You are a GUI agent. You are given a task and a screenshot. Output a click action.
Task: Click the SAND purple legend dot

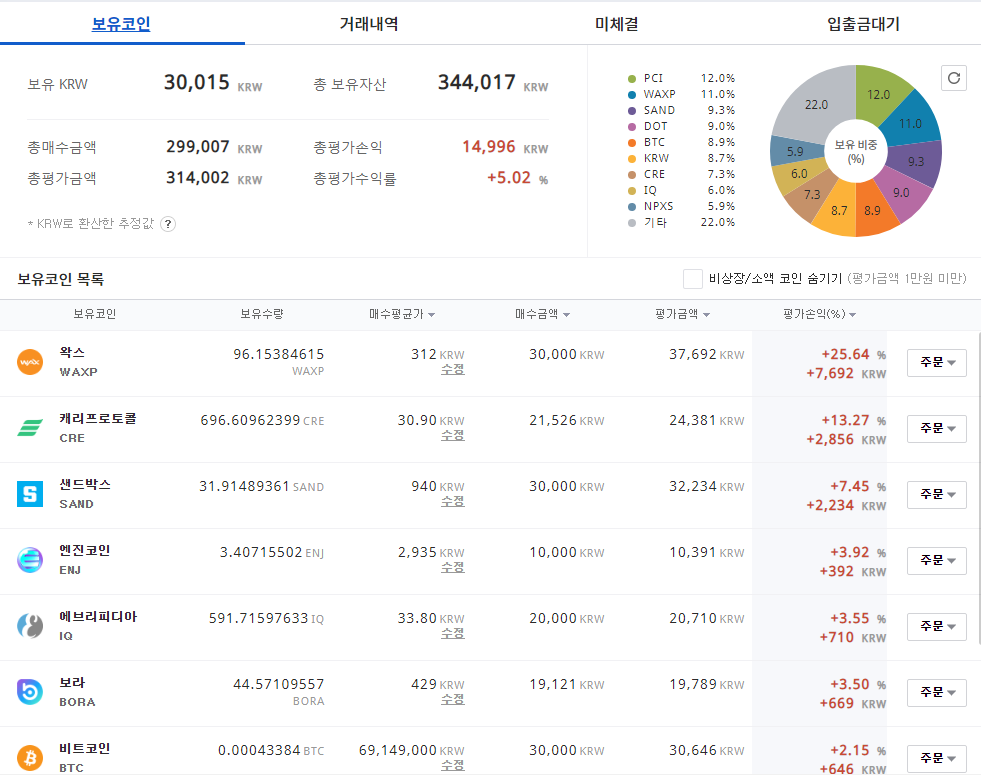(x=632, y=111)
